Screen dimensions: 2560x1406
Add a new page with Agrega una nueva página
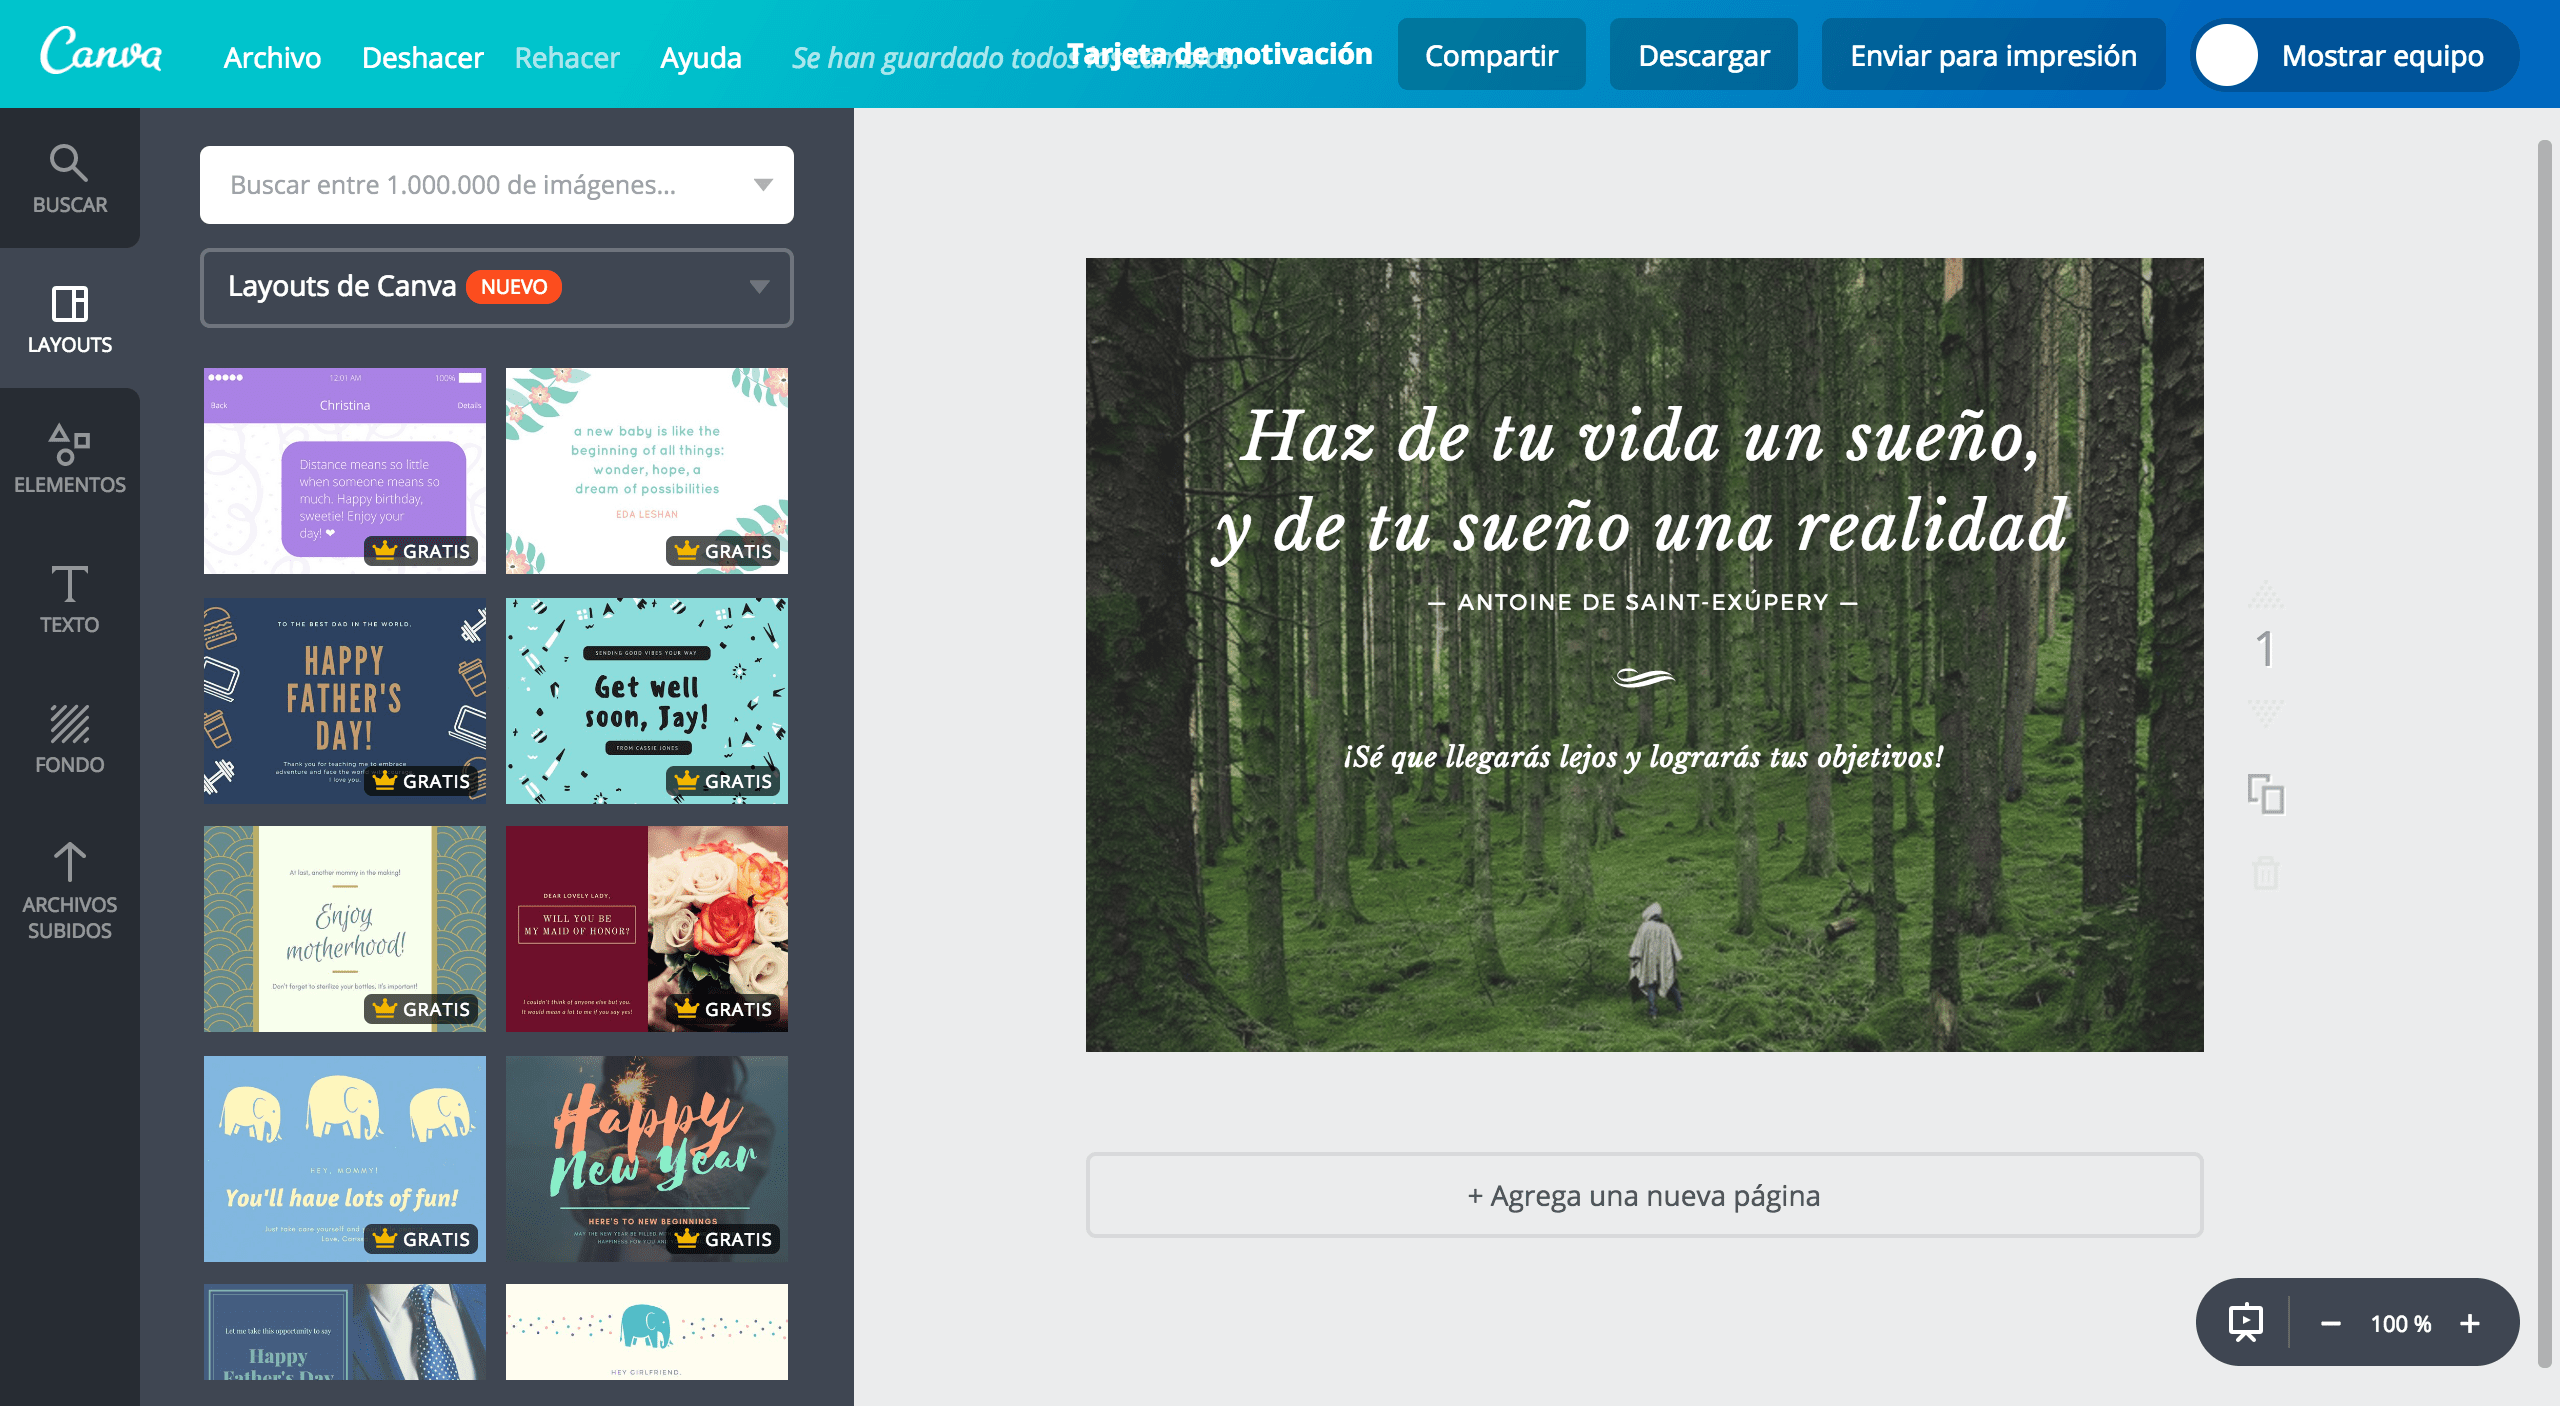(1644, 1195)
